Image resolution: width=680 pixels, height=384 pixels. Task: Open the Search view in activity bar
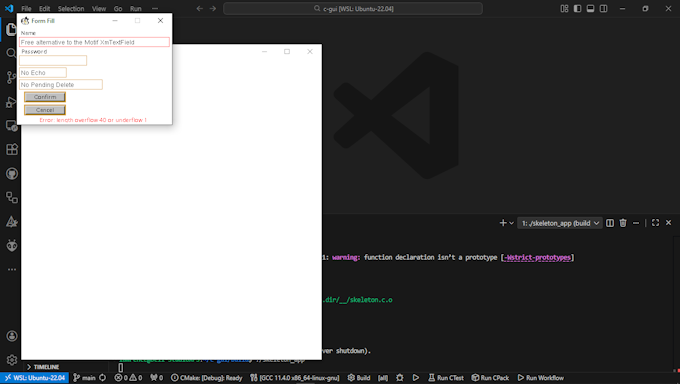click(x=11, y=53)
